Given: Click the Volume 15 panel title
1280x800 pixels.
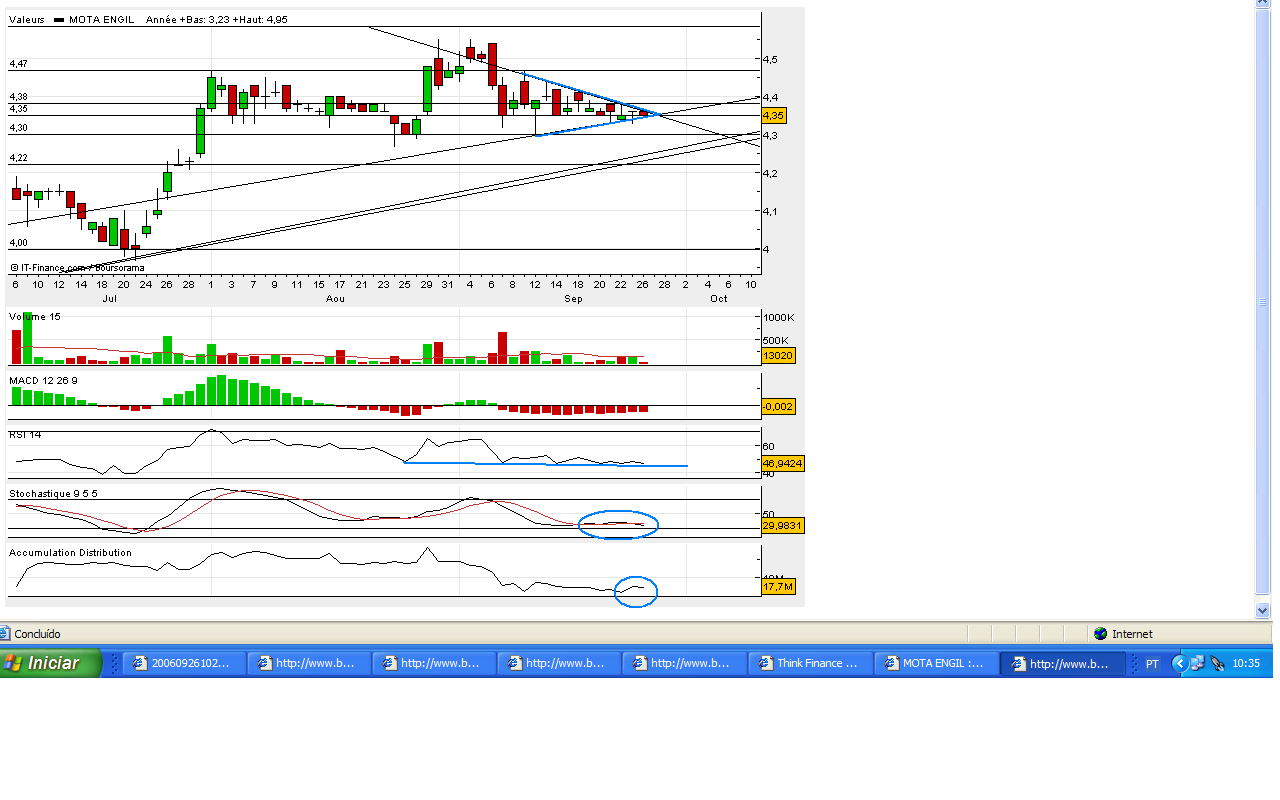Looking at the screenshot, I should tap(35, 317).
